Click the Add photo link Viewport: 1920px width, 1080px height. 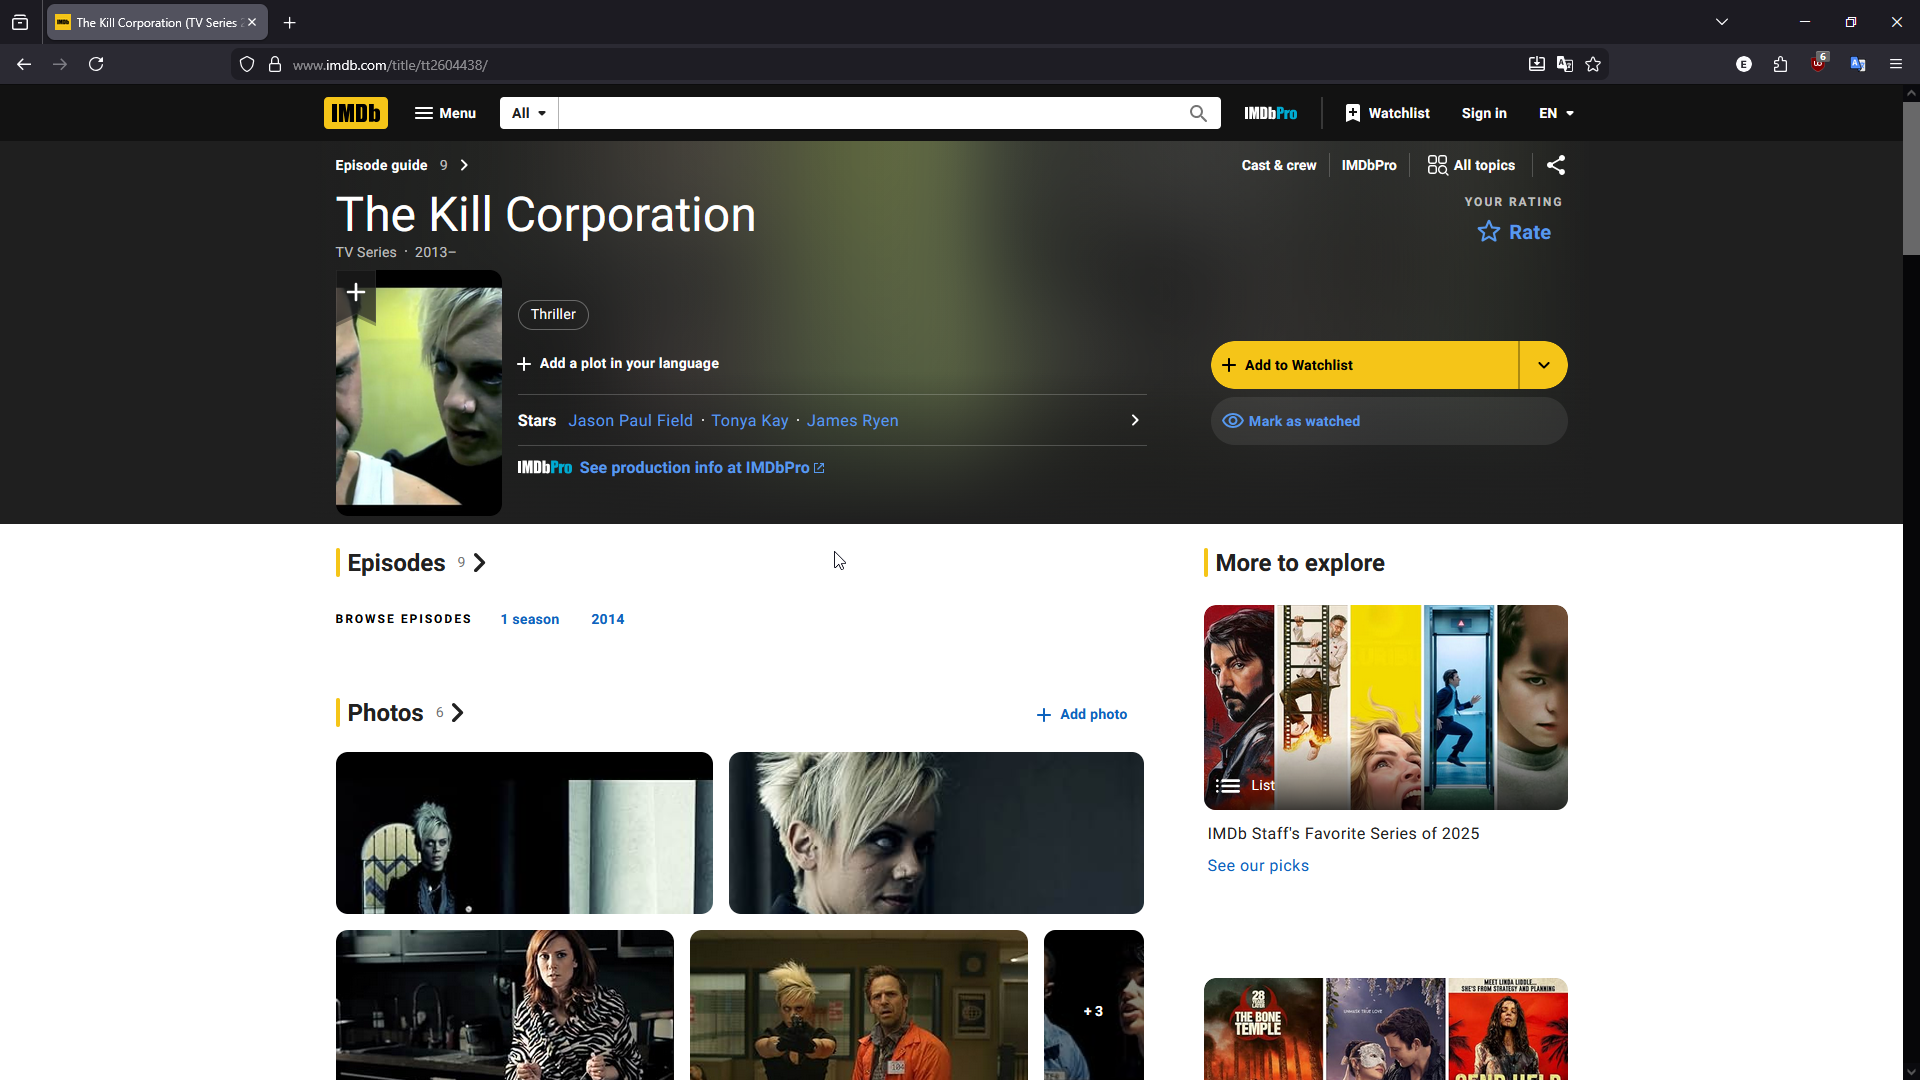pyautogui.click(x=1082, y=714)
